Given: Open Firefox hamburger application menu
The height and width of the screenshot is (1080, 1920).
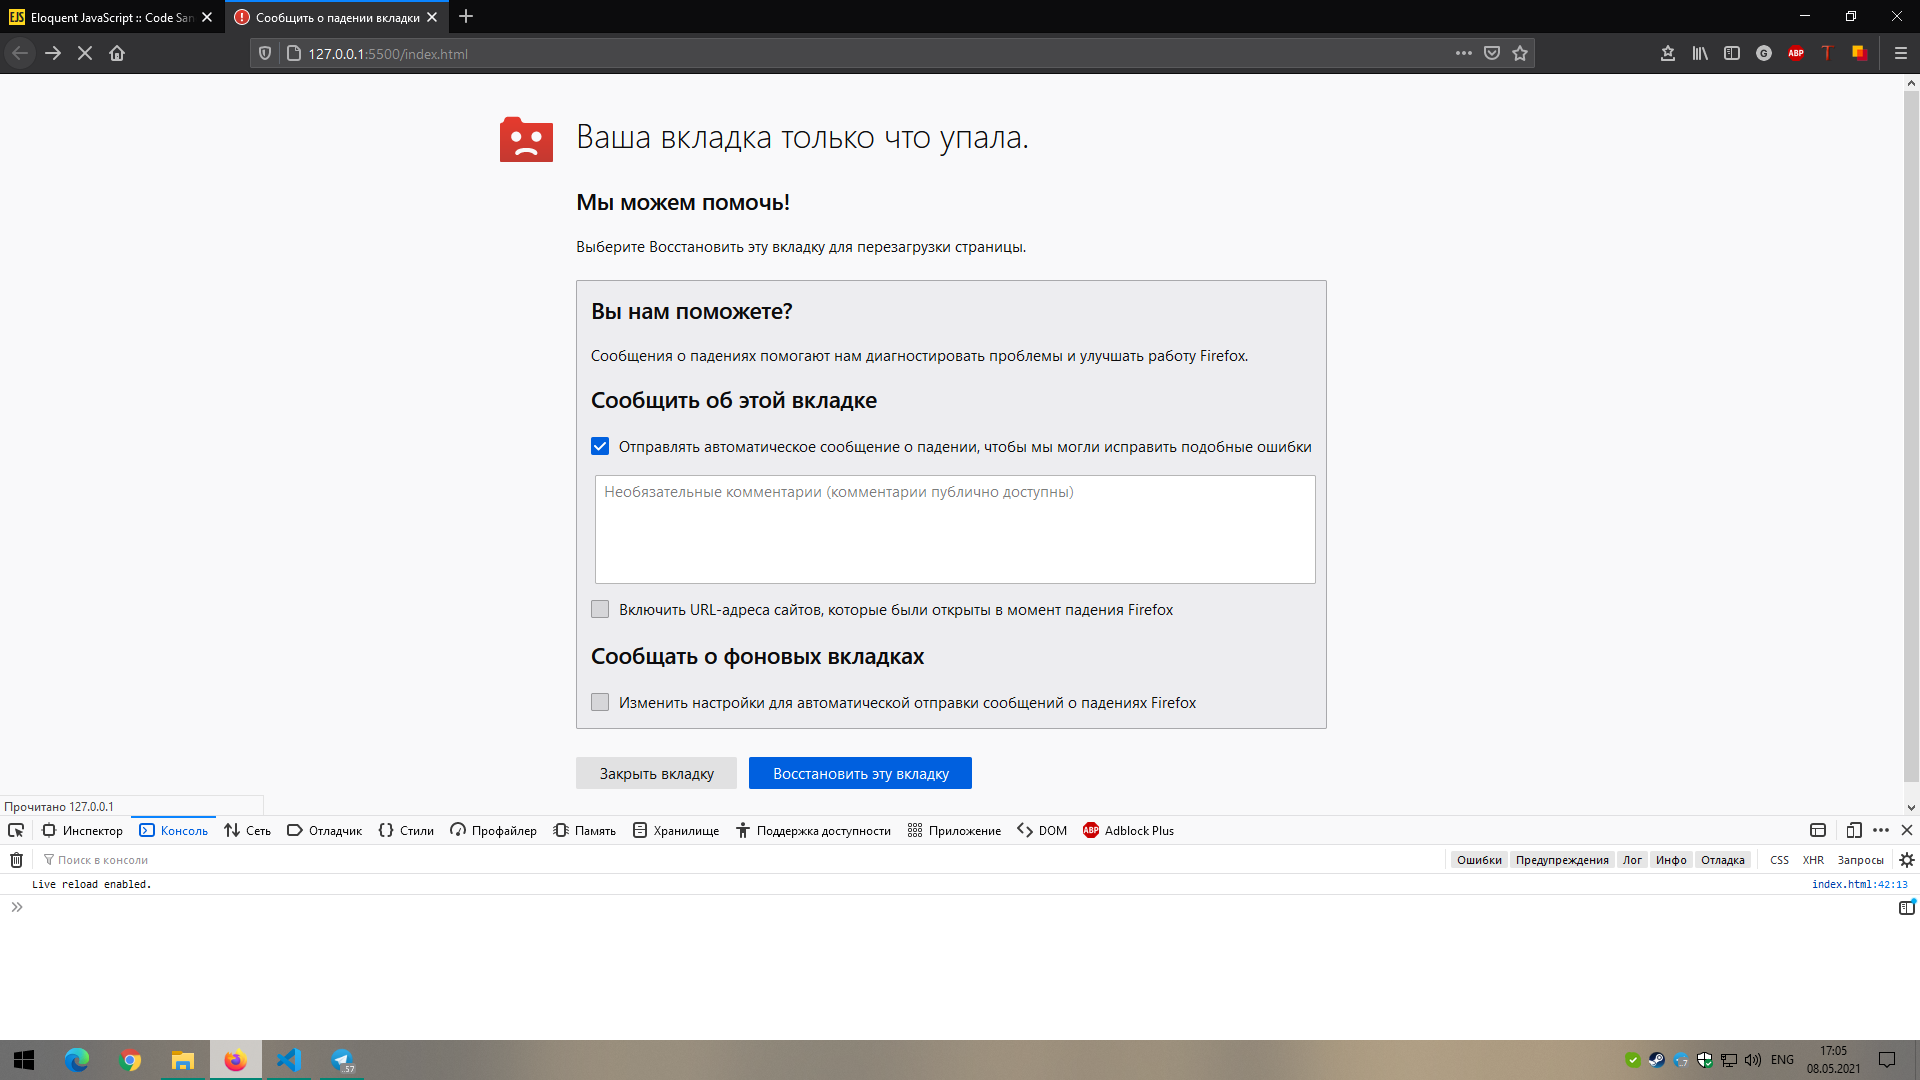Looking at the screenshot, I should (1901, 54).
